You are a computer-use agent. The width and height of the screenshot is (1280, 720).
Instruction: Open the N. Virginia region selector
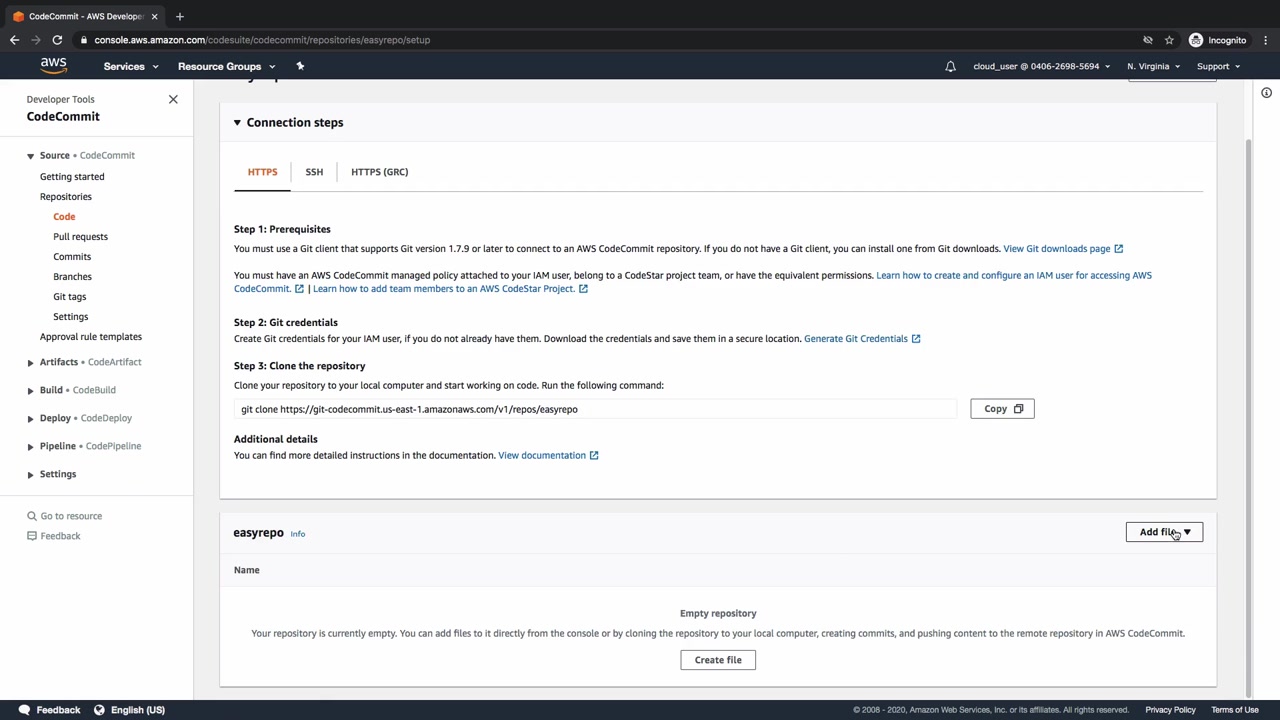click(x=1153, y=66)
